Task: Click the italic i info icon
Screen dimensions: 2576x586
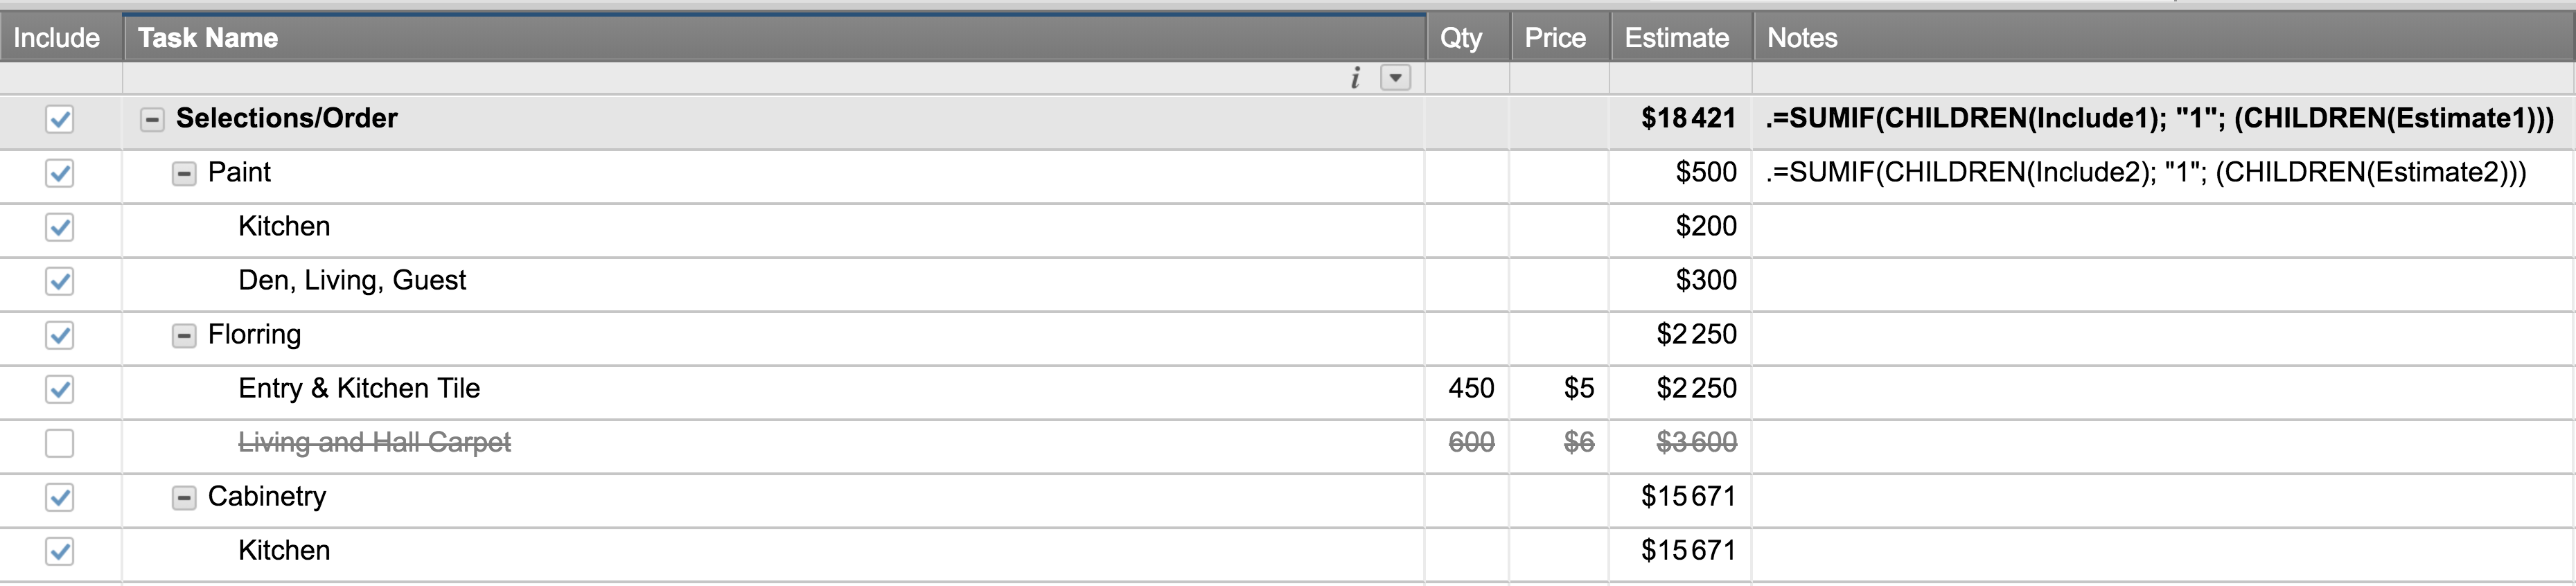Action: [1356, 78]
